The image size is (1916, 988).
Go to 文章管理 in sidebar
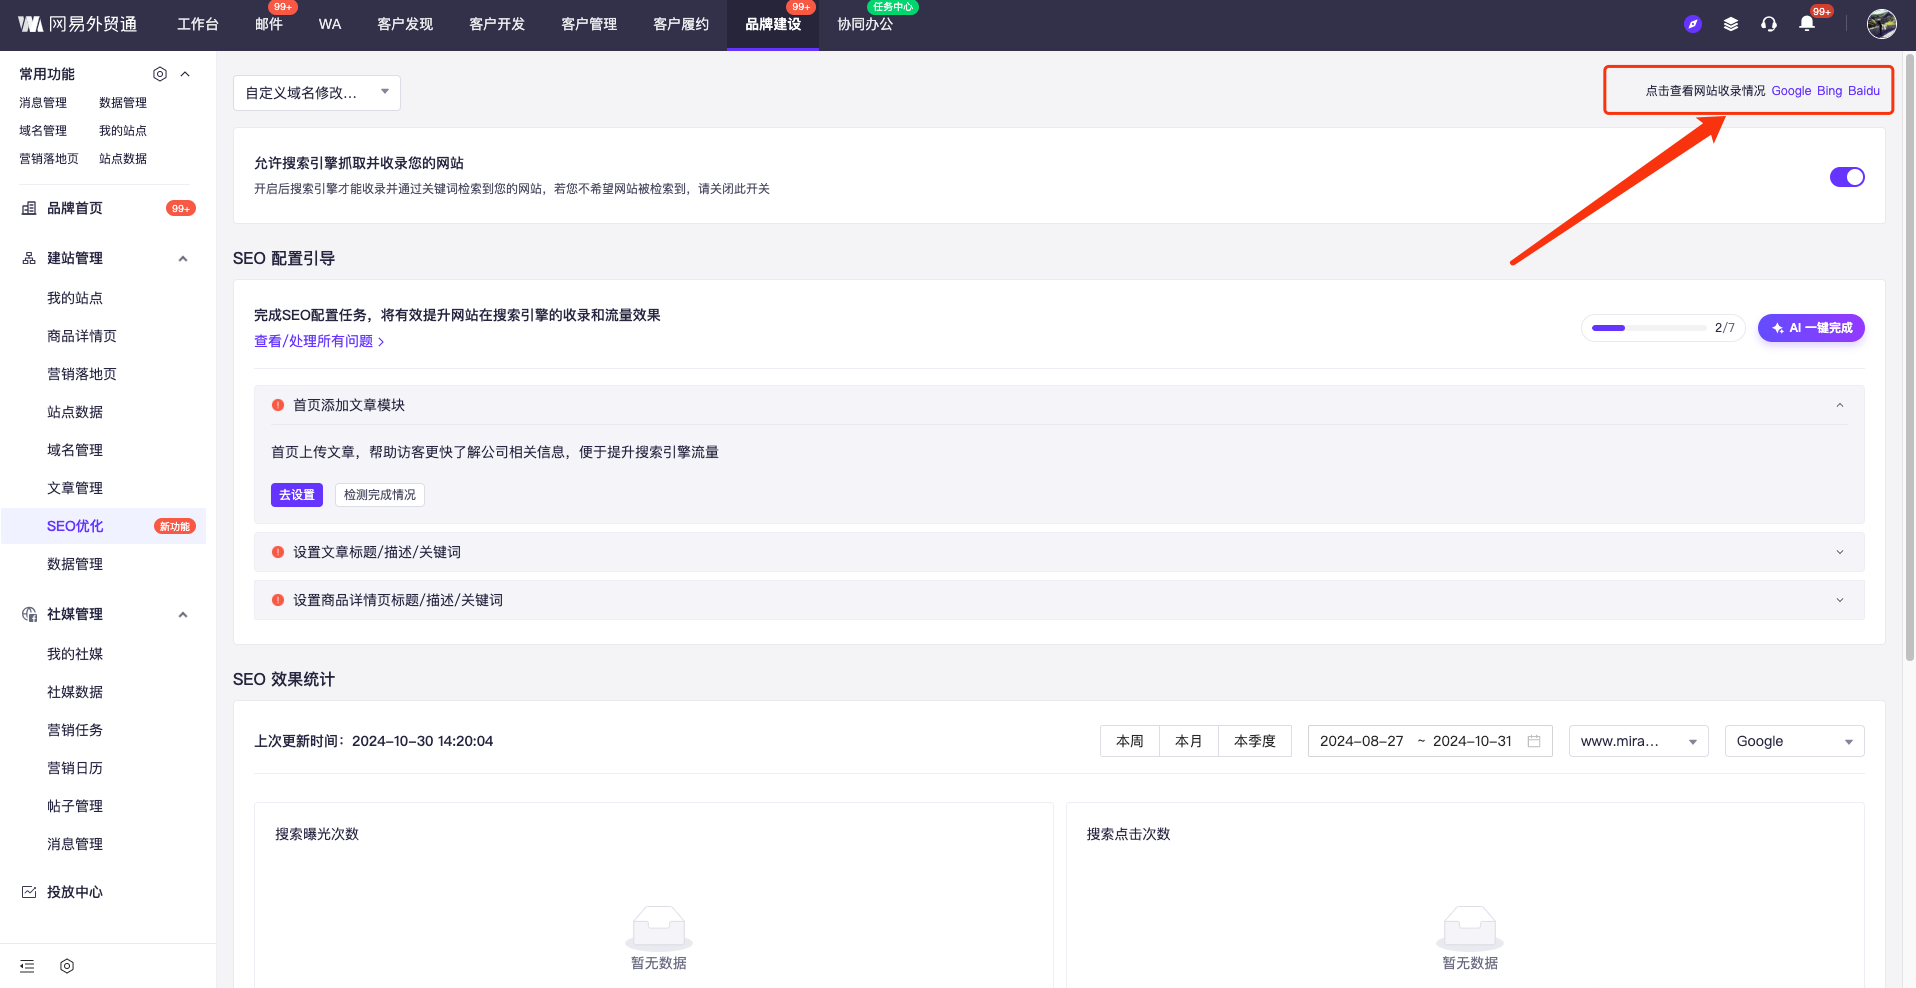pos(75,488)
